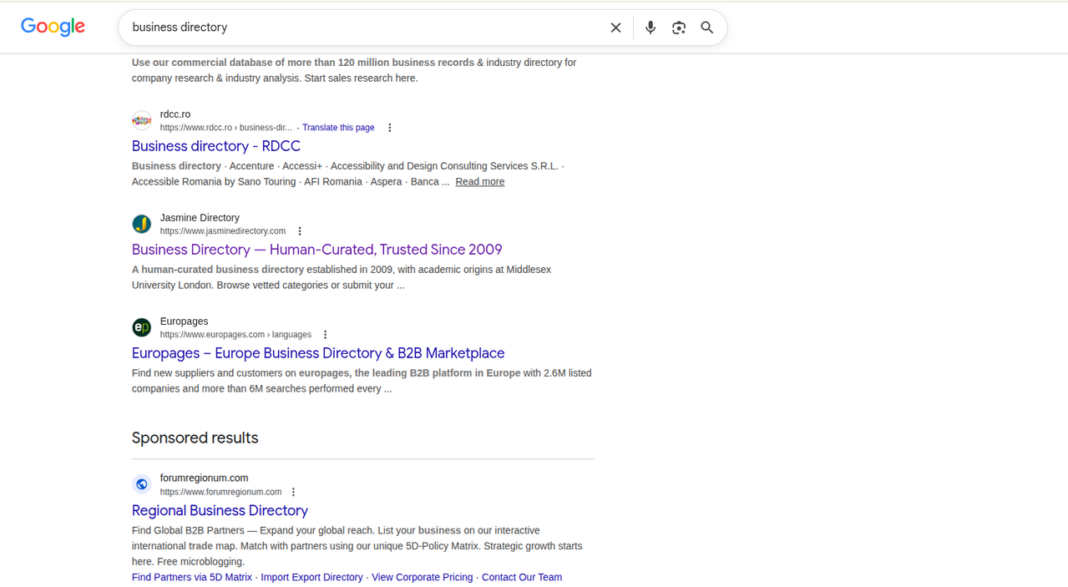
Task: Click 'Read more' in the RDCC snippet
Action: (x=480, y=182)
